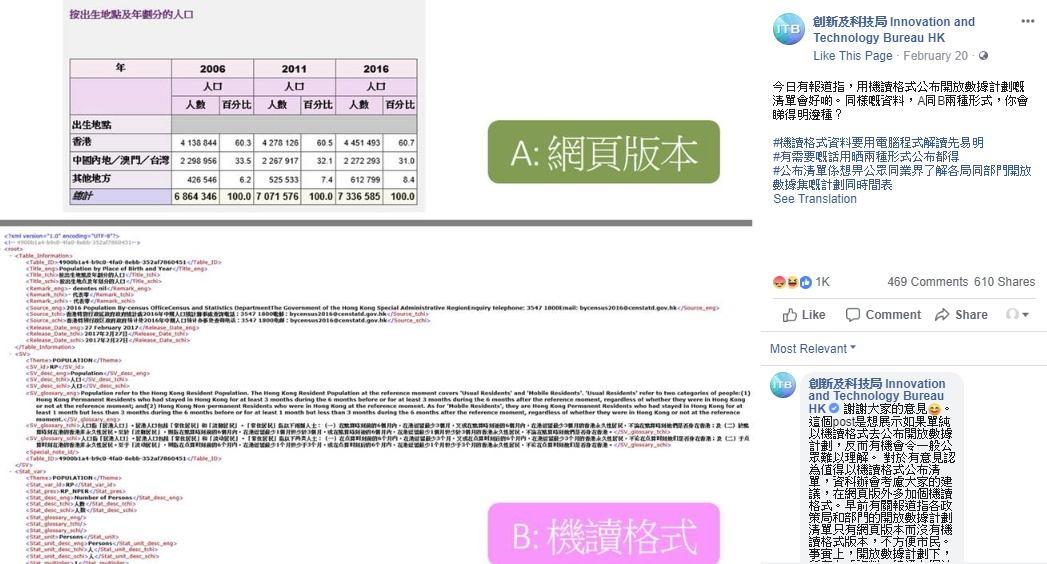Click the total value 7 336 585
1047x564 pixels.
point(359,197)
